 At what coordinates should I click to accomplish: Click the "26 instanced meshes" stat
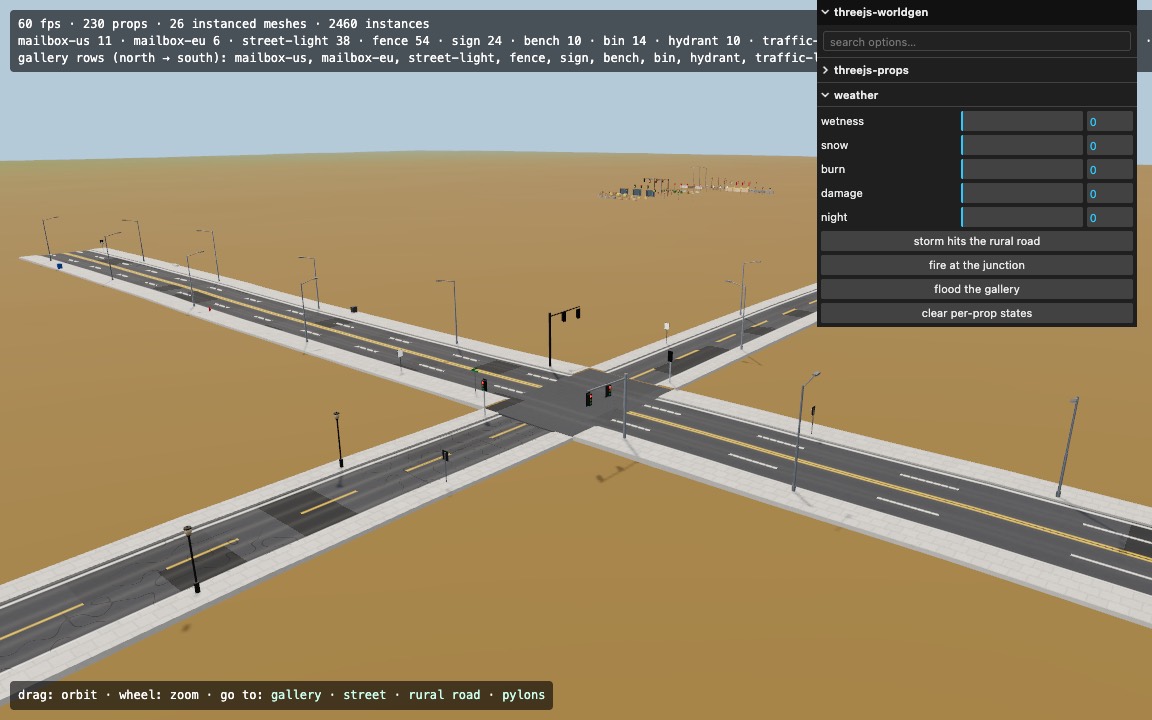pyautogui.click(x=238, y=24)
